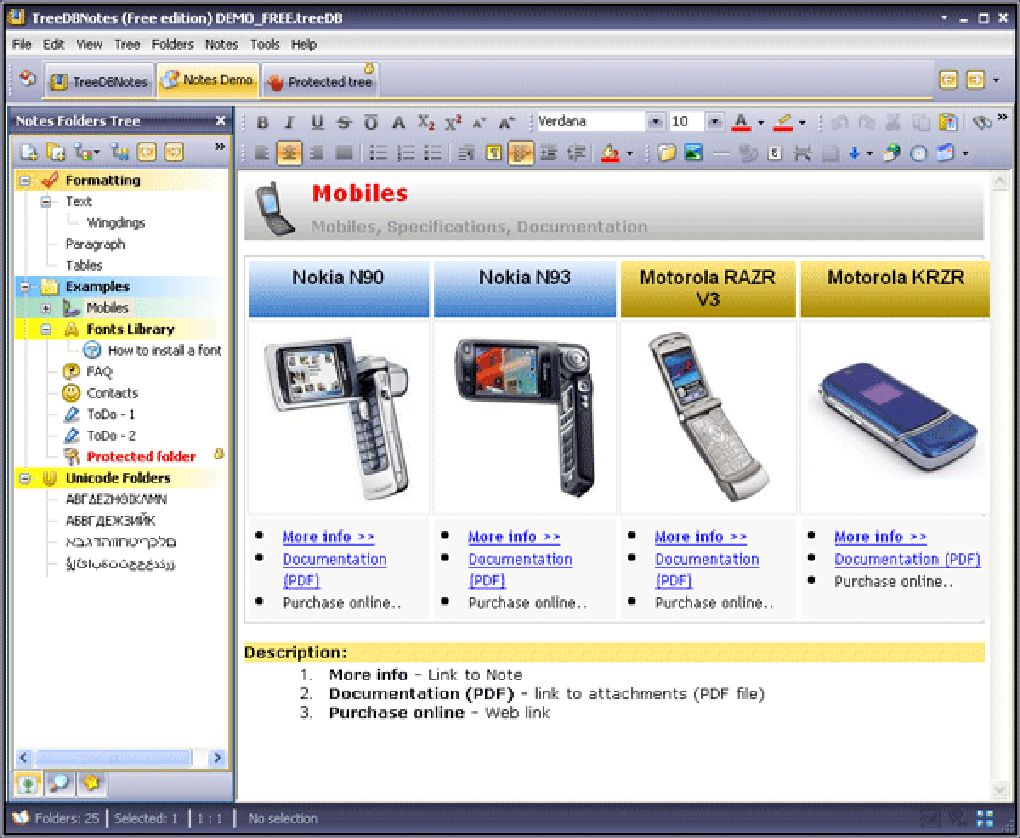Select the Protected folder tree item
This screenshot has width=1020, height=838.
141,456
